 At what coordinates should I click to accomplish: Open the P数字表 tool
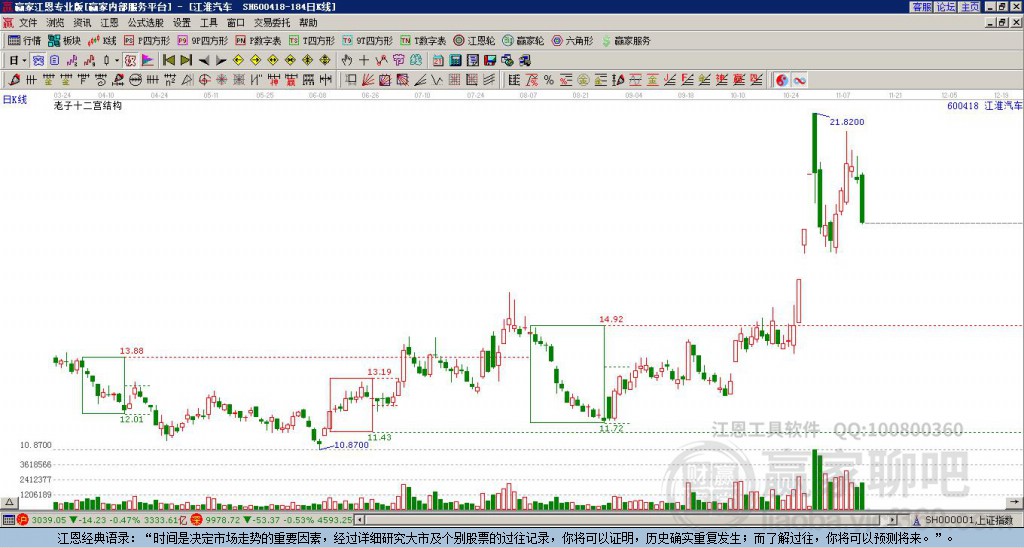point(258,40)
